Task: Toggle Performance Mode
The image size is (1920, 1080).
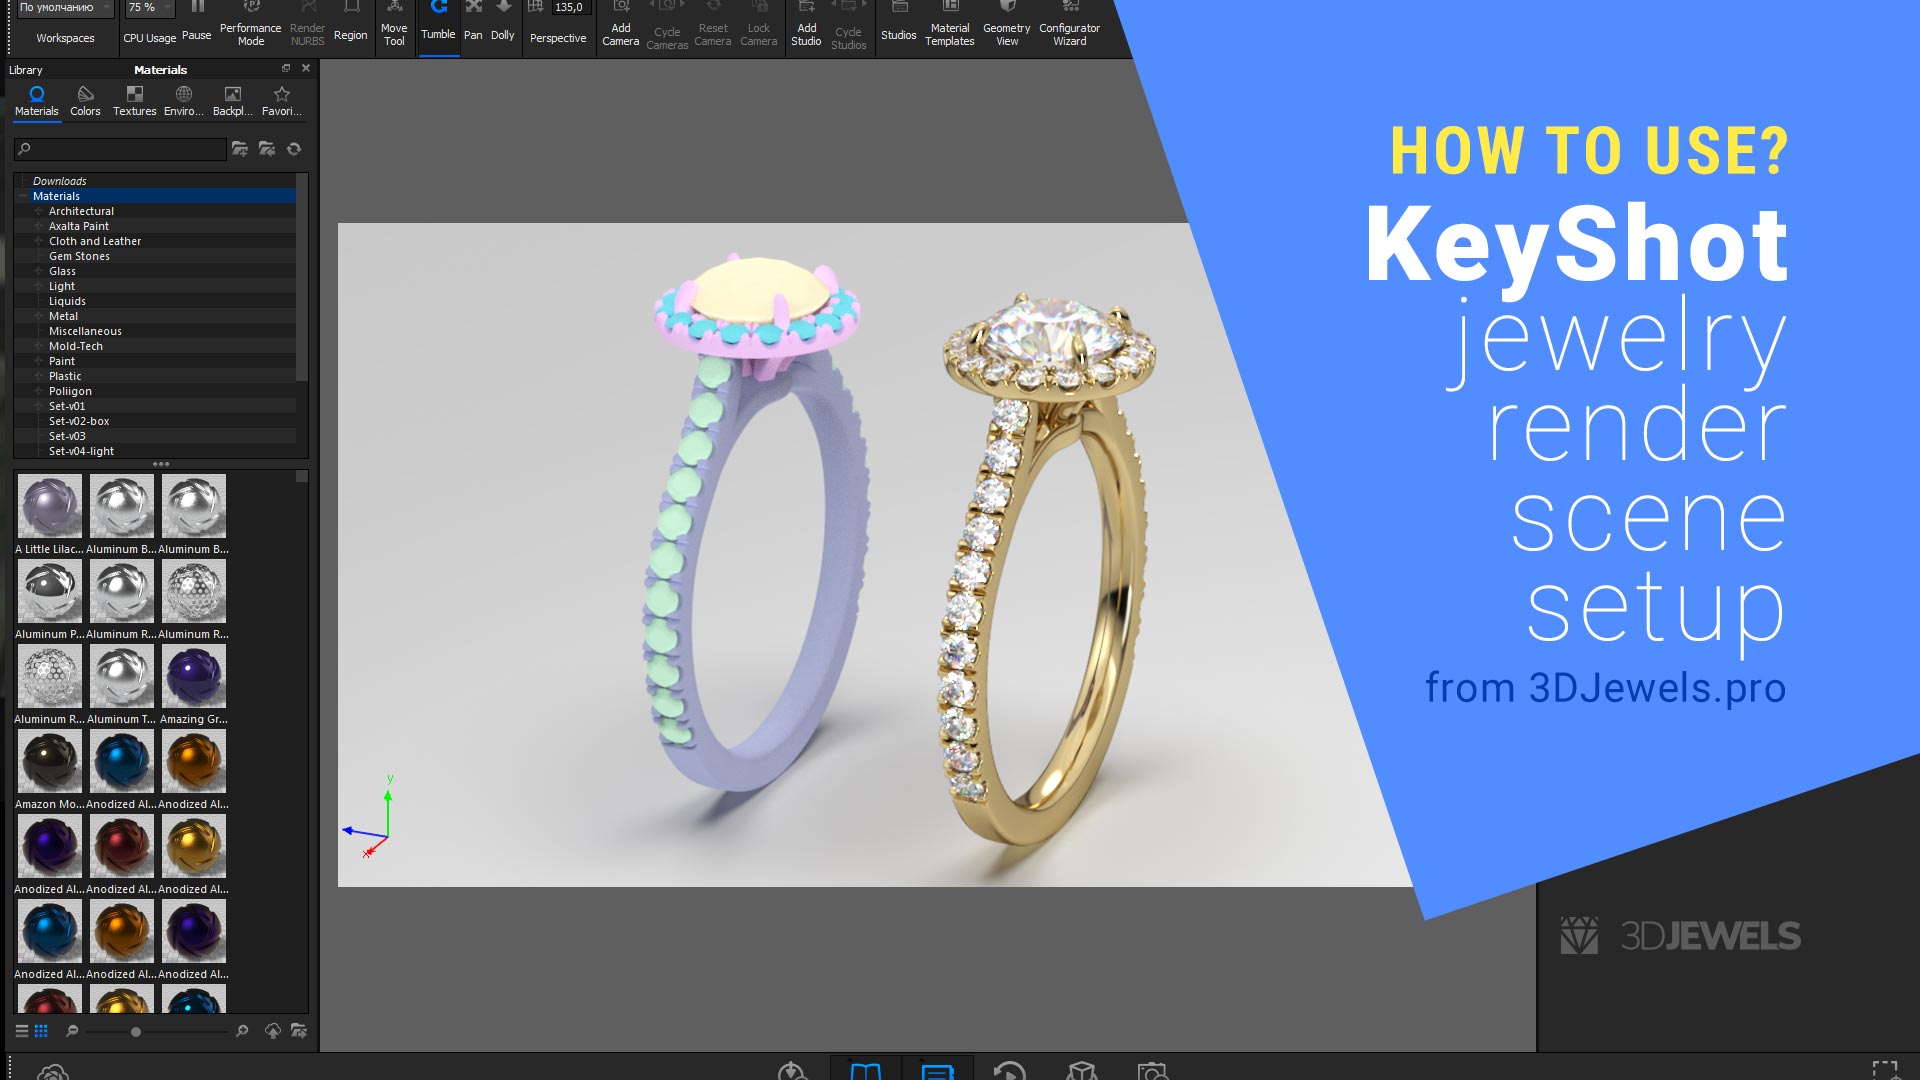Action: tap(250, 20)
